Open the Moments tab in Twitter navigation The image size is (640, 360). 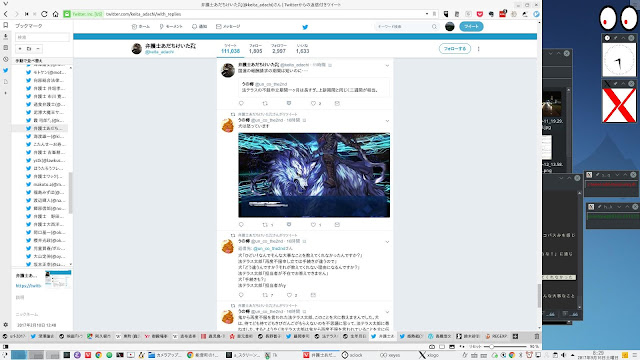(171, 27)
